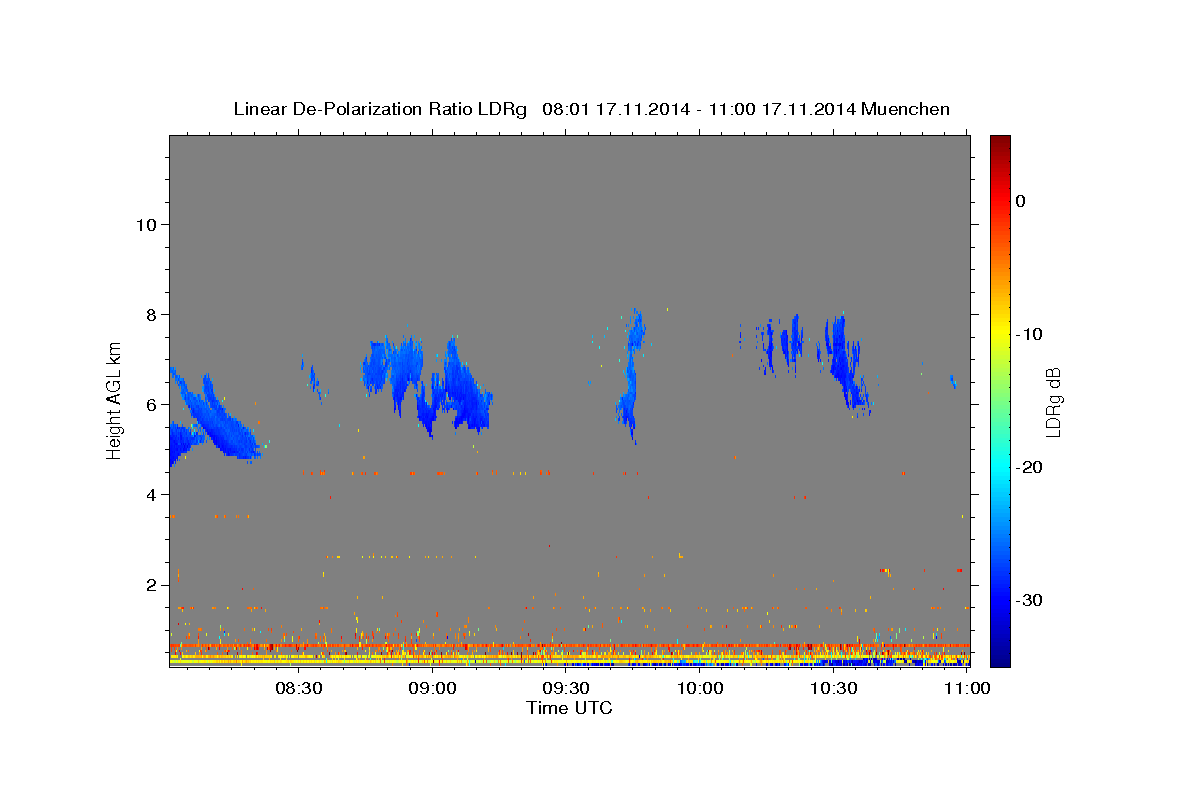Screen dimensions: 1200x800
Task: Click the height axis label '4'
Action: pyautogui.click(x=150, y=494)
